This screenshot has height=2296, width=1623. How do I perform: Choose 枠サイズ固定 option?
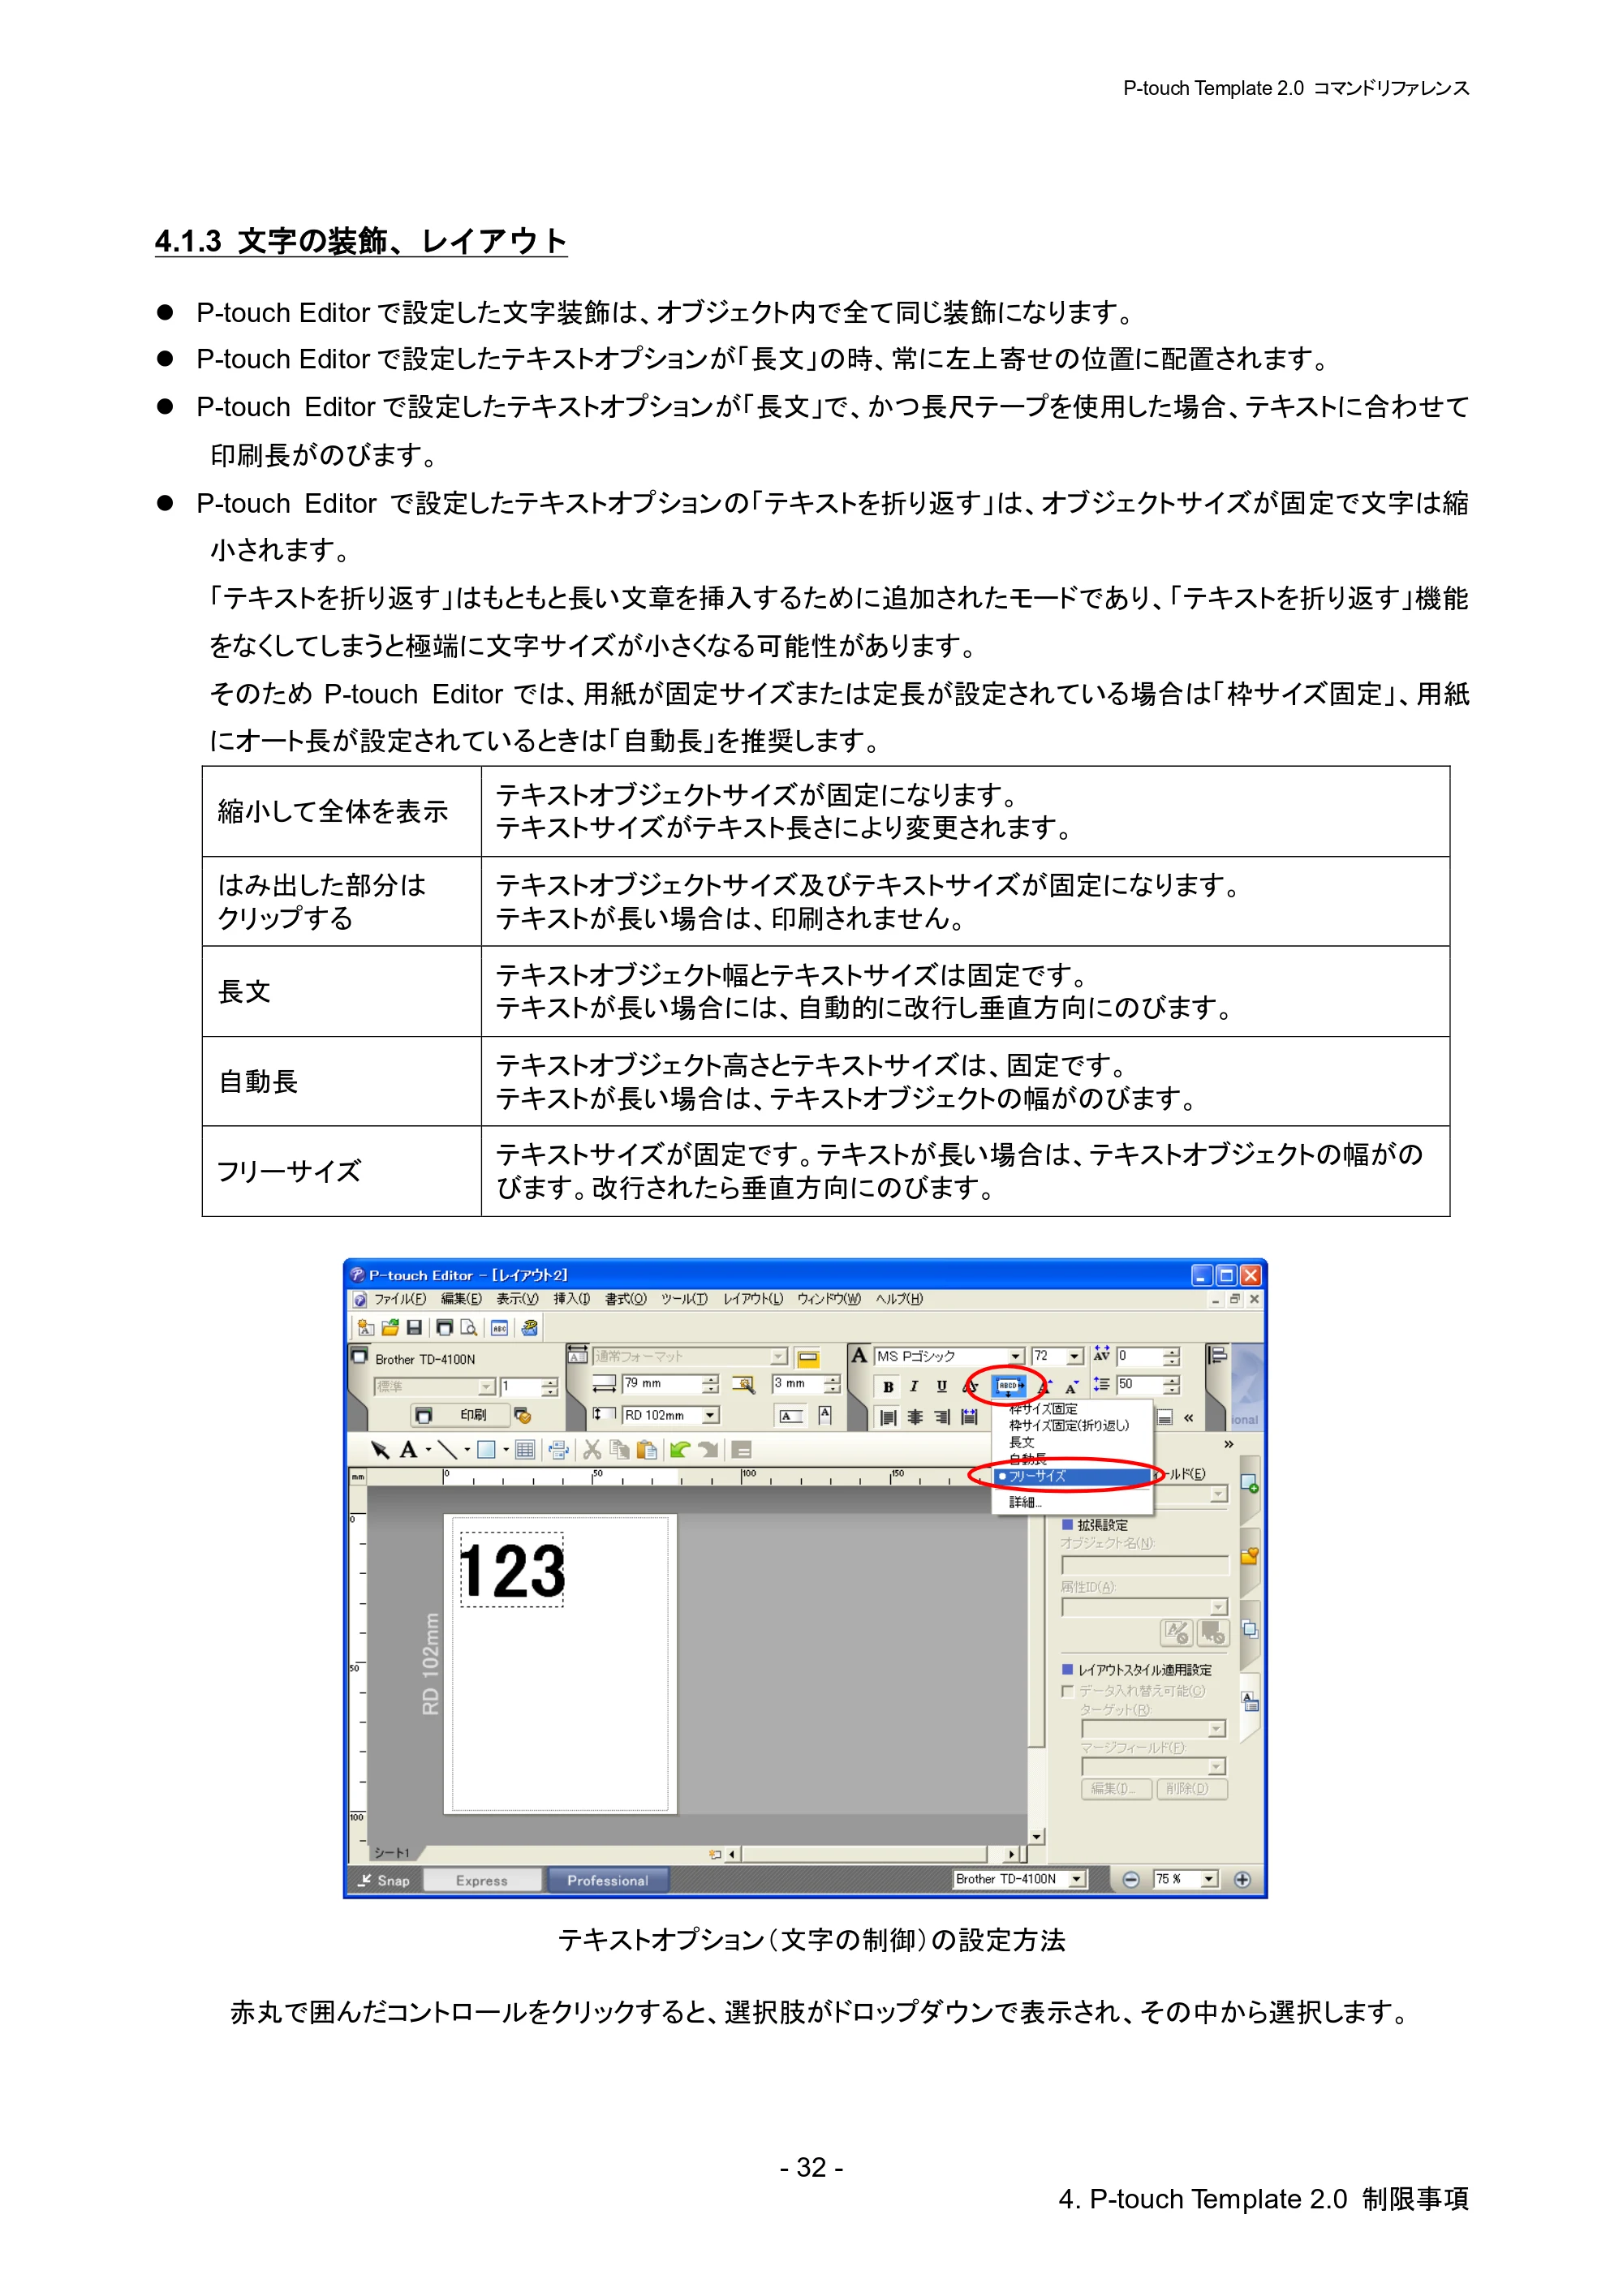click(1043, 1409)
